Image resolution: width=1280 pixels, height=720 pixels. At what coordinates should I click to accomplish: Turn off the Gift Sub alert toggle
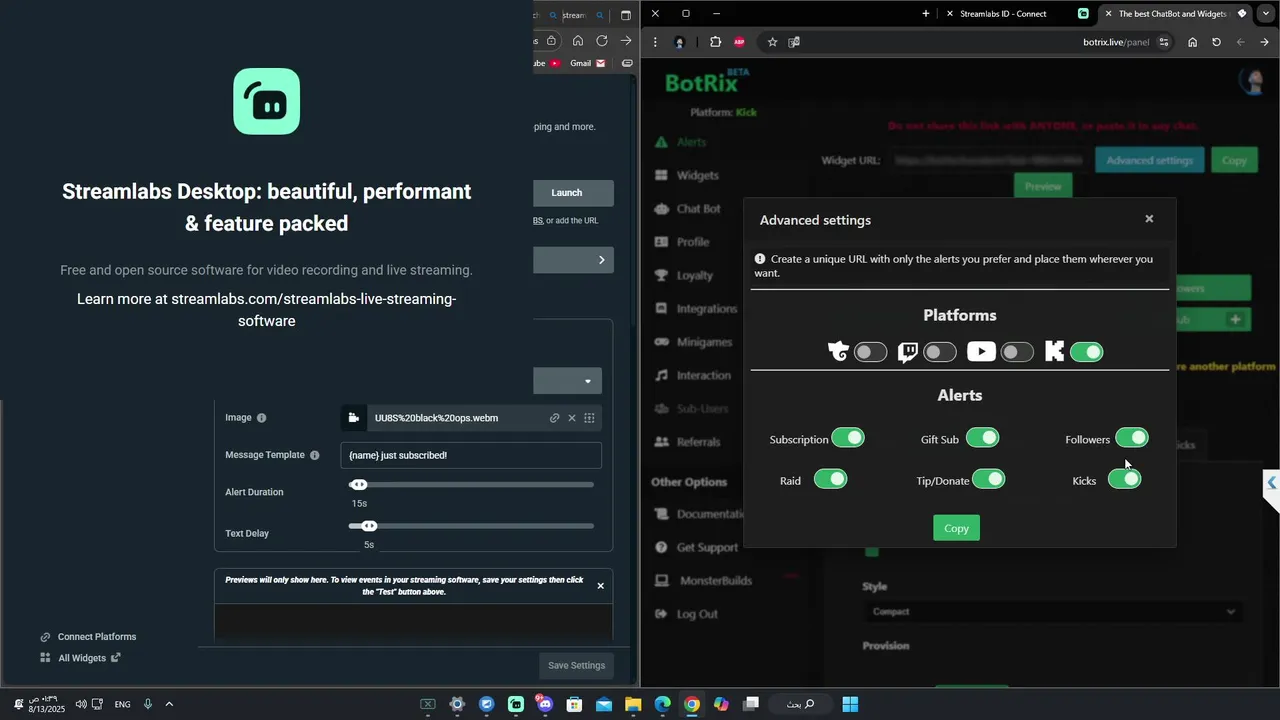click(x=983, y=438)
